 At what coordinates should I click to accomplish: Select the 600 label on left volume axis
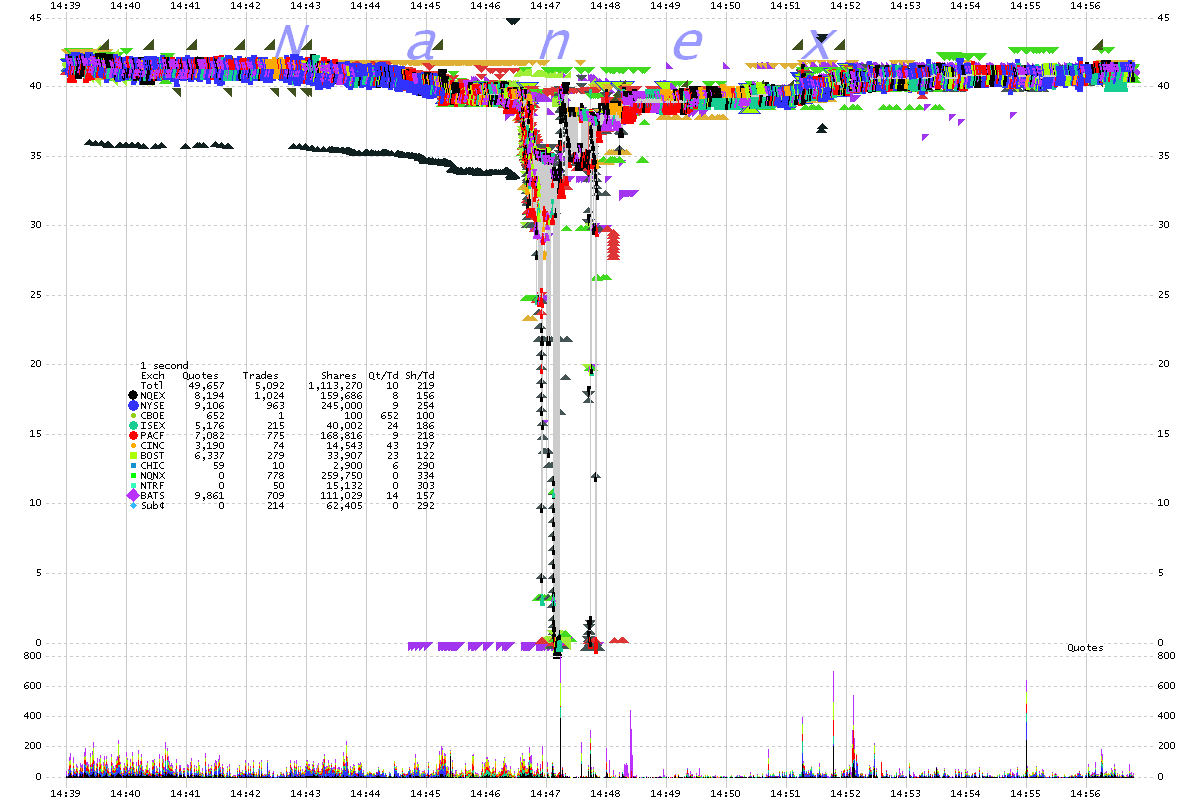pos(33,686)
